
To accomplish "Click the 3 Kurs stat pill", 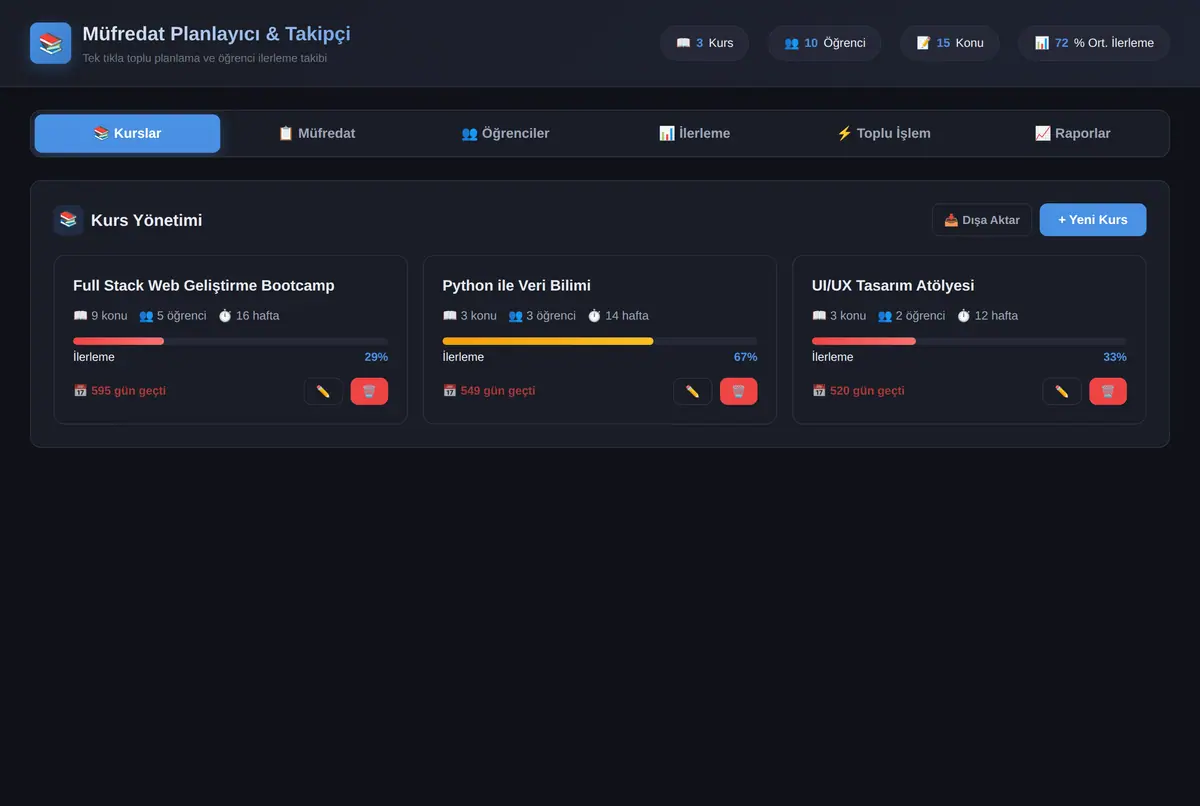I will [x=704, y=43].
